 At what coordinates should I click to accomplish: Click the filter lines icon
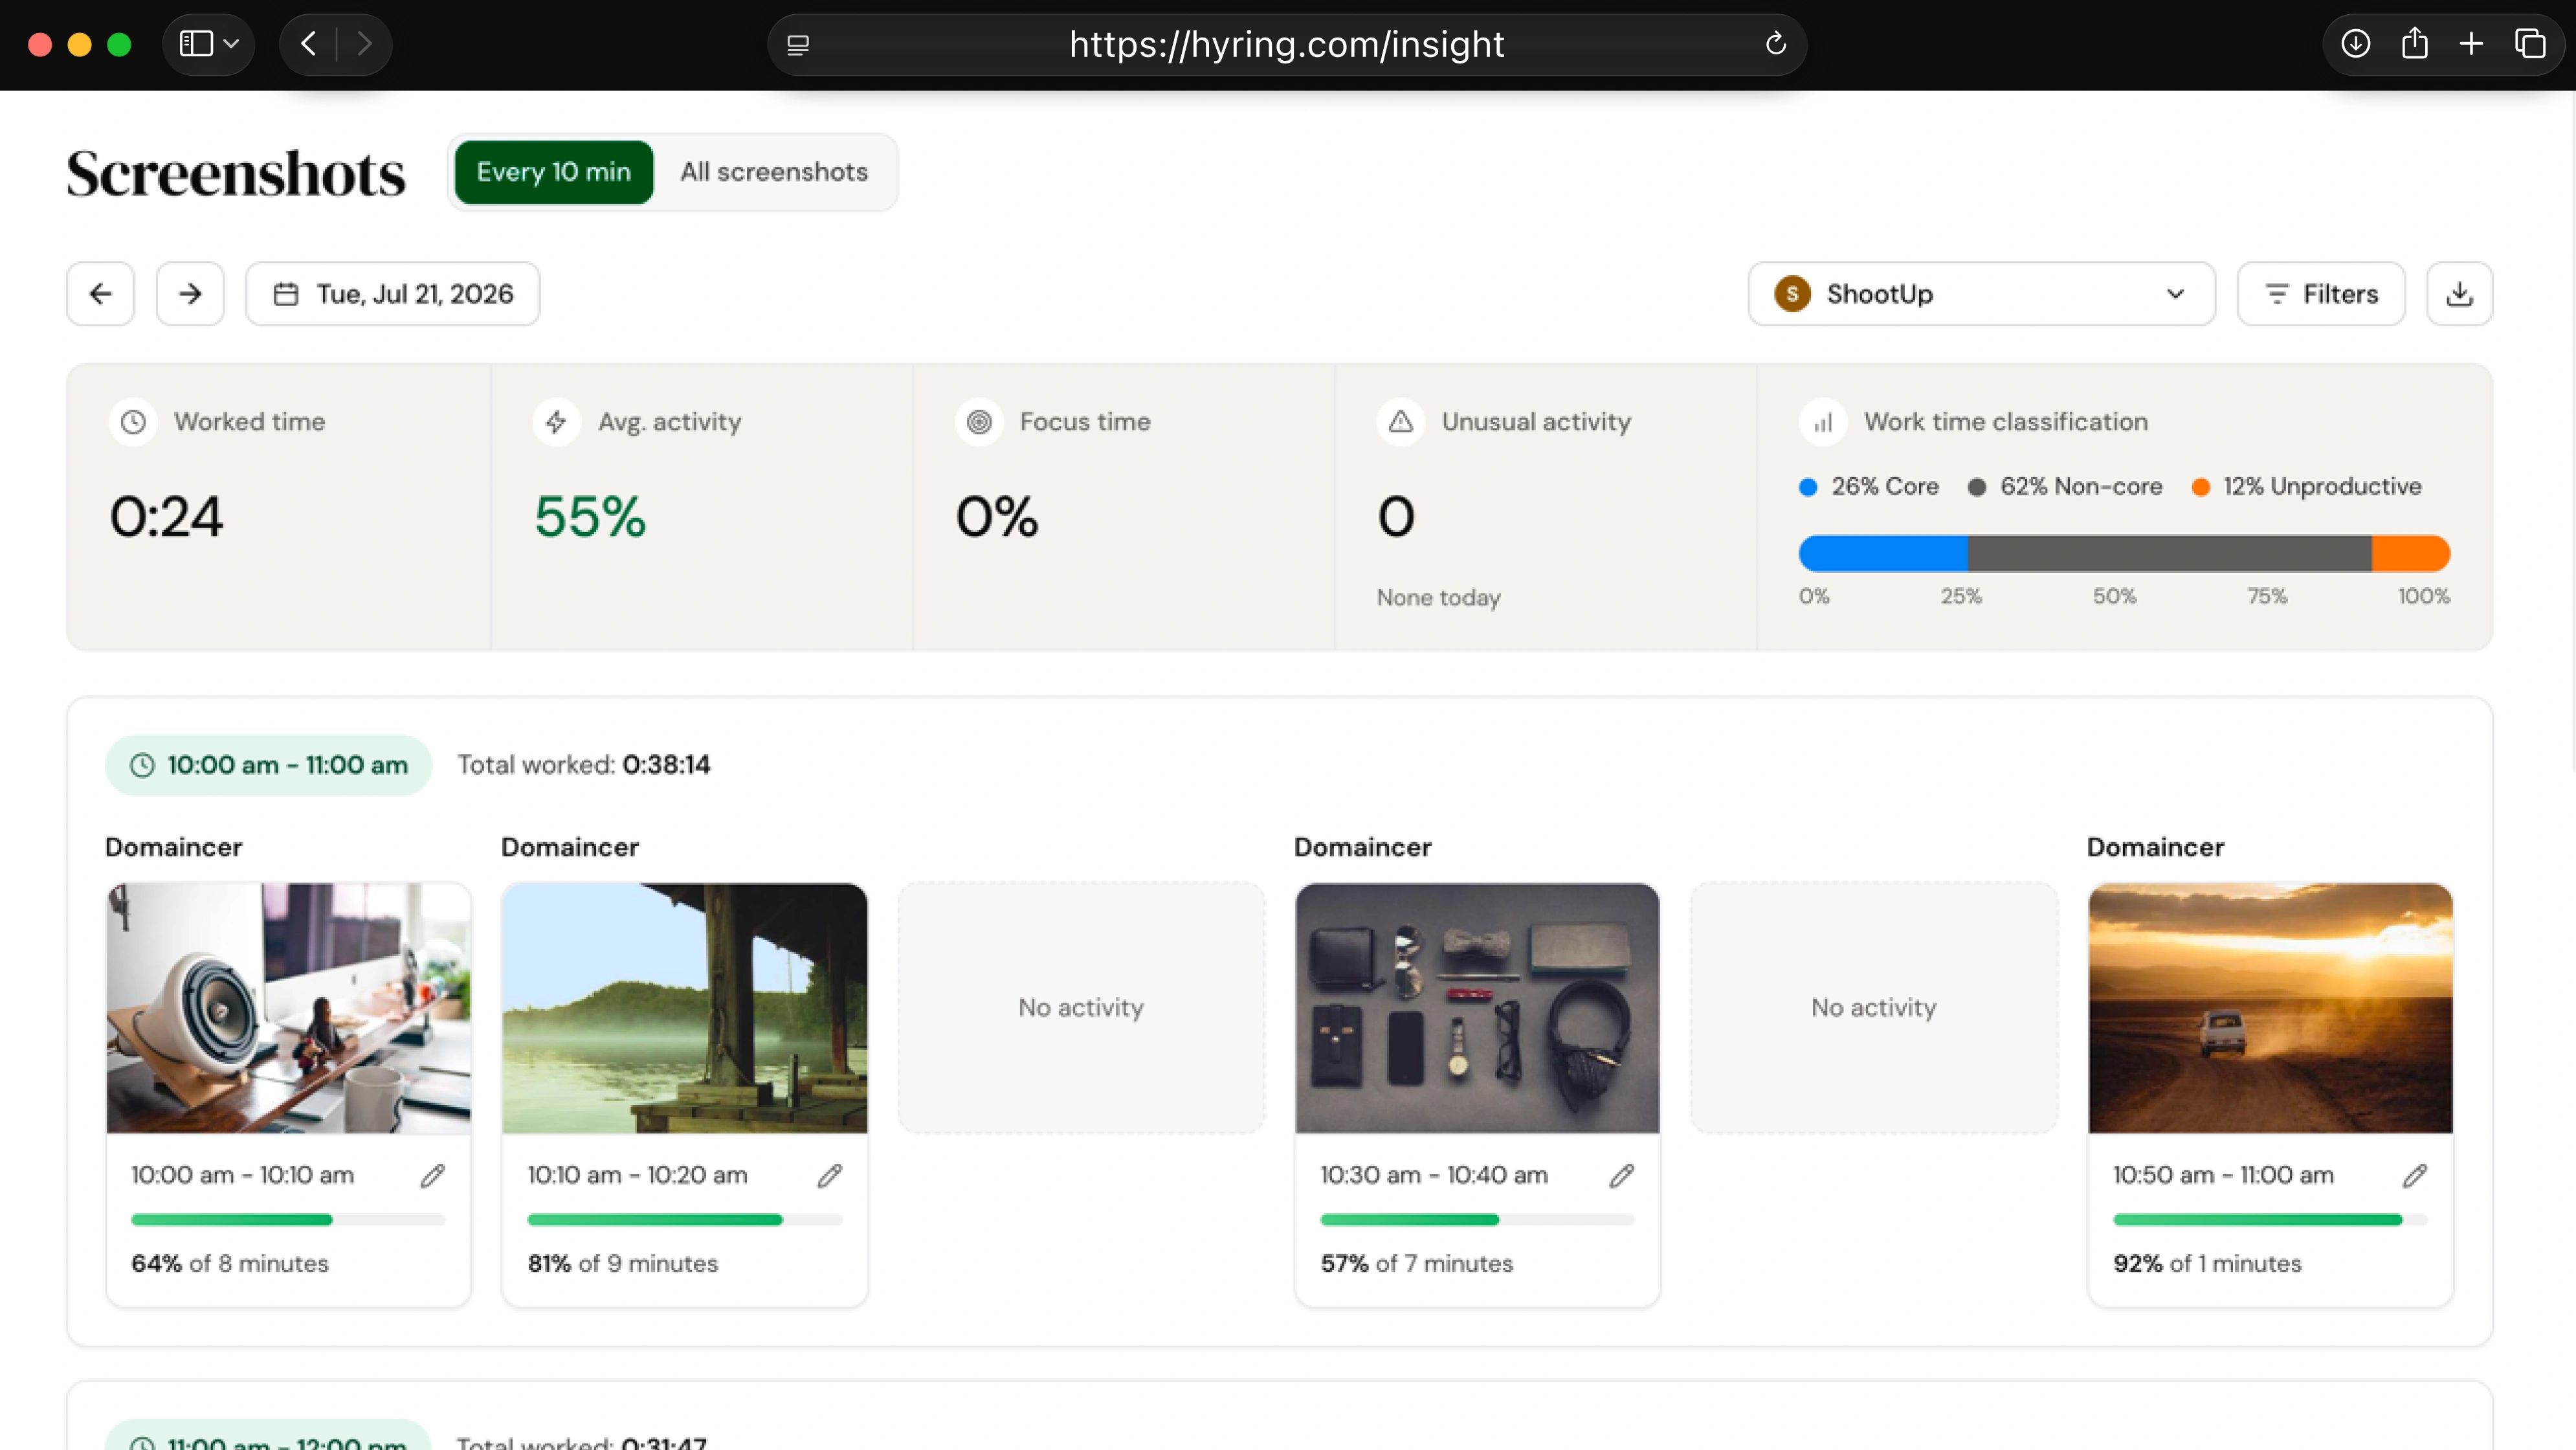point(2277,294)
